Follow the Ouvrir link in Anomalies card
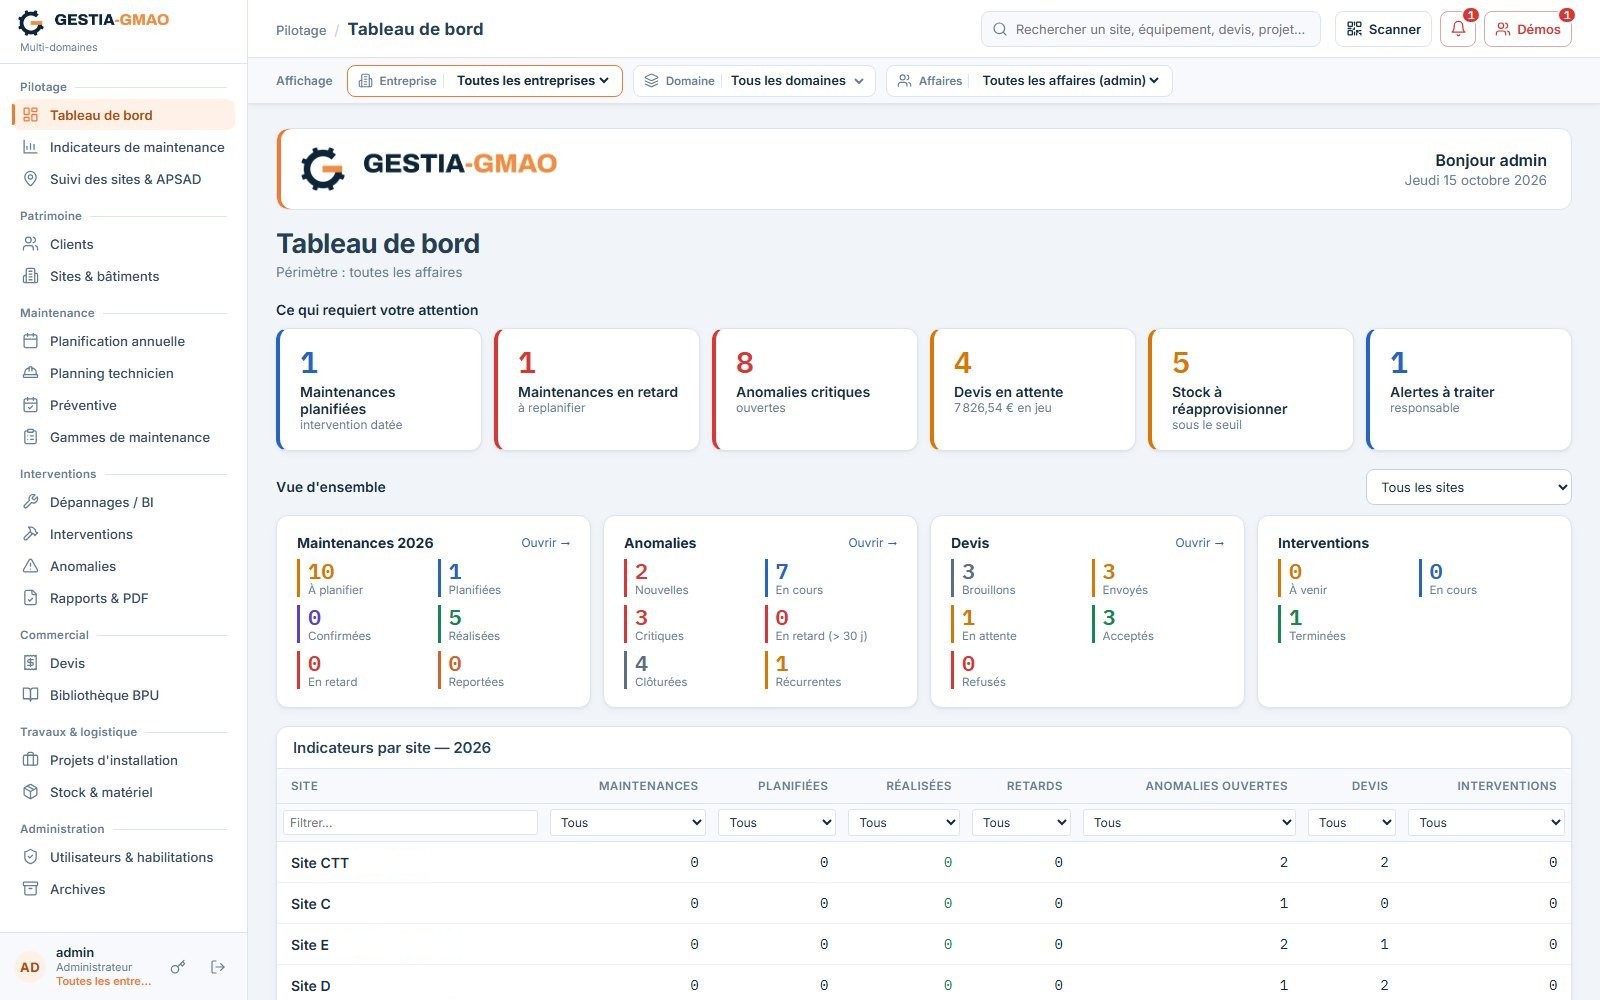The image size is (1600, 1000). click(x=872, y=543)
